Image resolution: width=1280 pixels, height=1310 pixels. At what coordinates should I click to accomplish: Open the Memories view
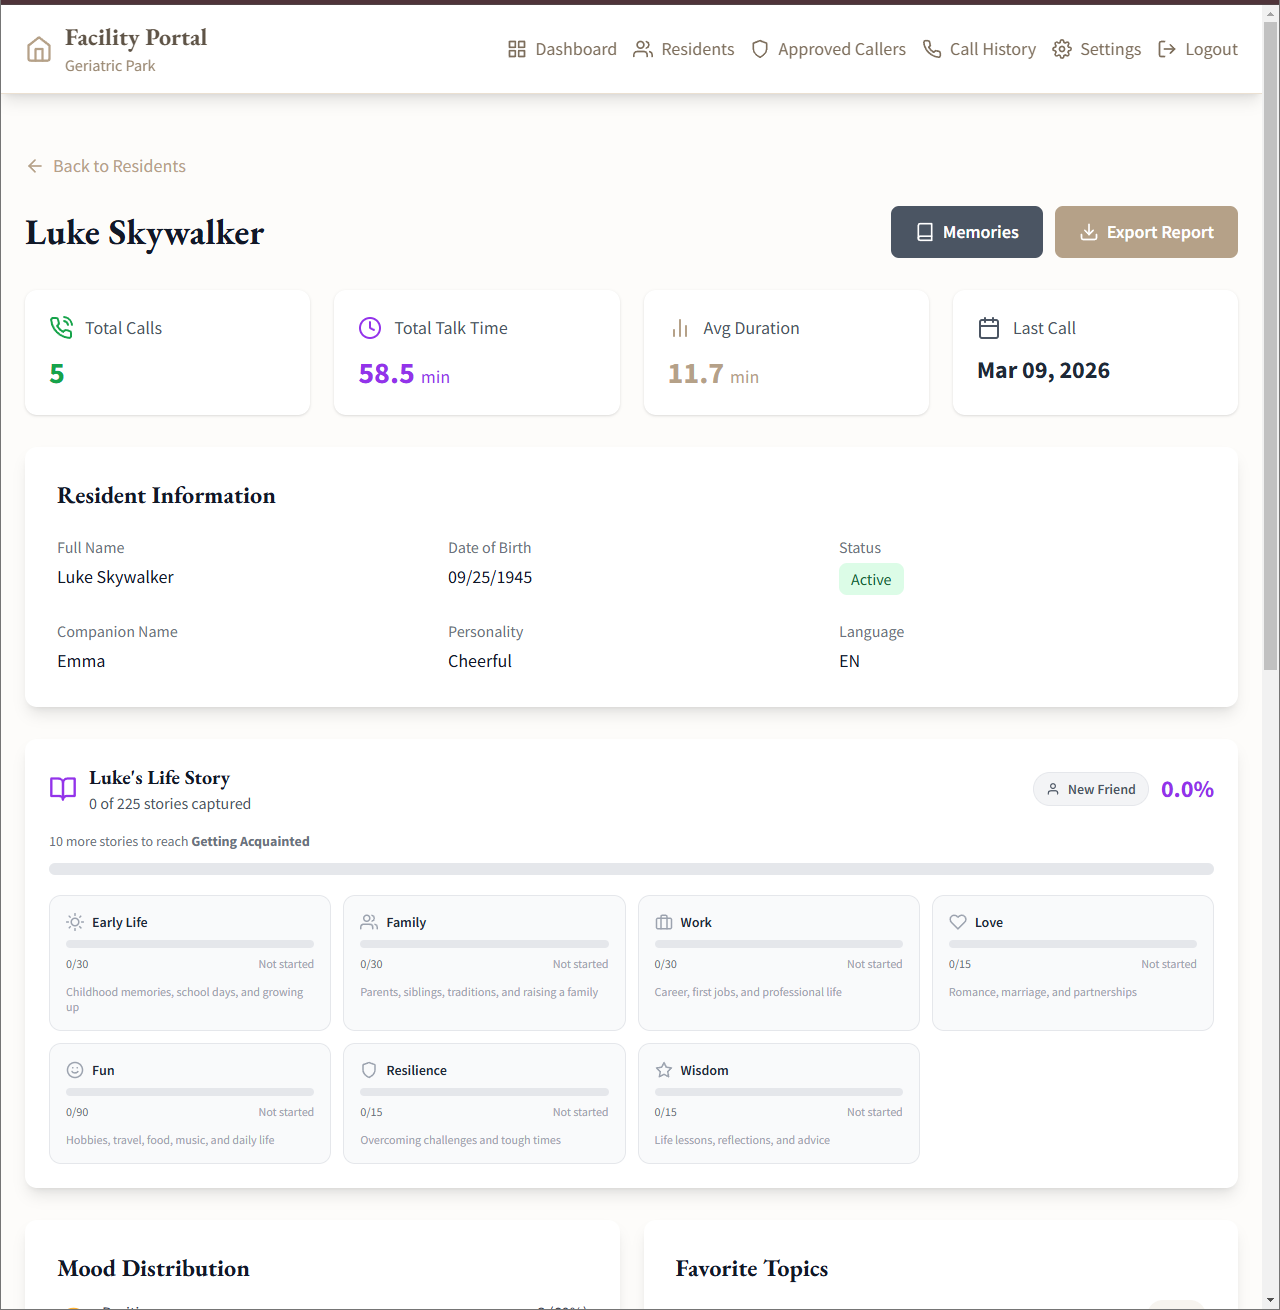pyautogui.click(x=966, y=231)
